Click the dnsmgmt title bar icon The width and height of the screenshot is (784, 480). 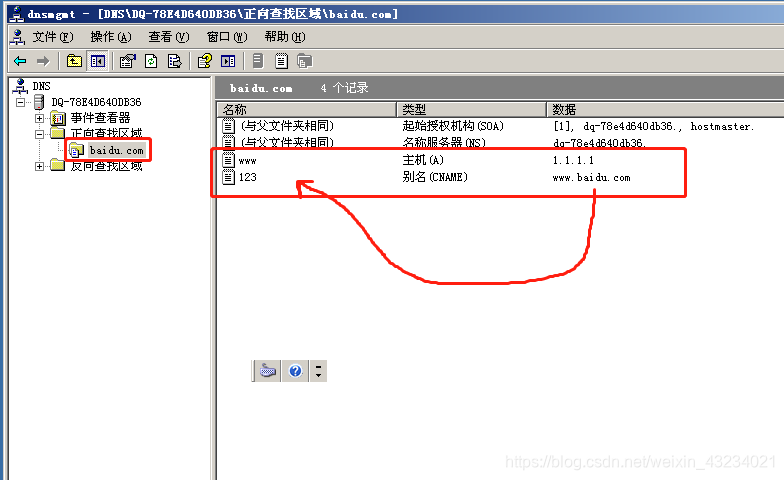pyautogui.click(x=16, y=14)
